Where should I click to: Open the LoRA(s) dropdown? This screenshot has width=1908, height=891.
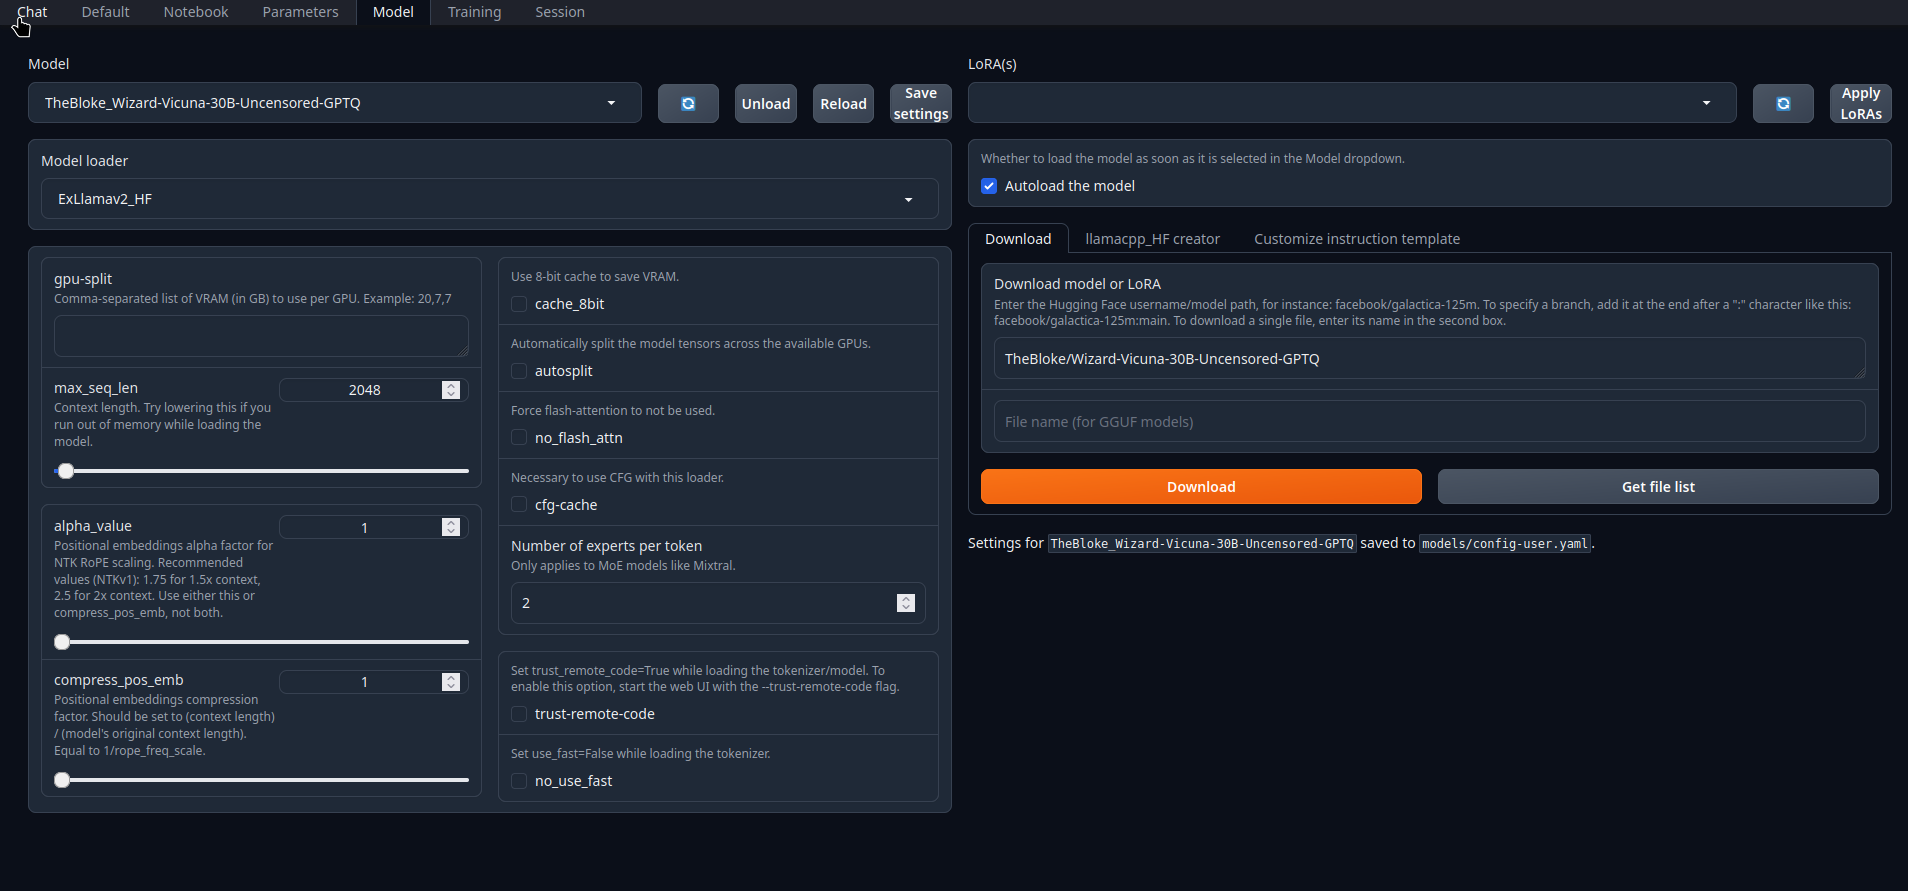coord(1352,103)
